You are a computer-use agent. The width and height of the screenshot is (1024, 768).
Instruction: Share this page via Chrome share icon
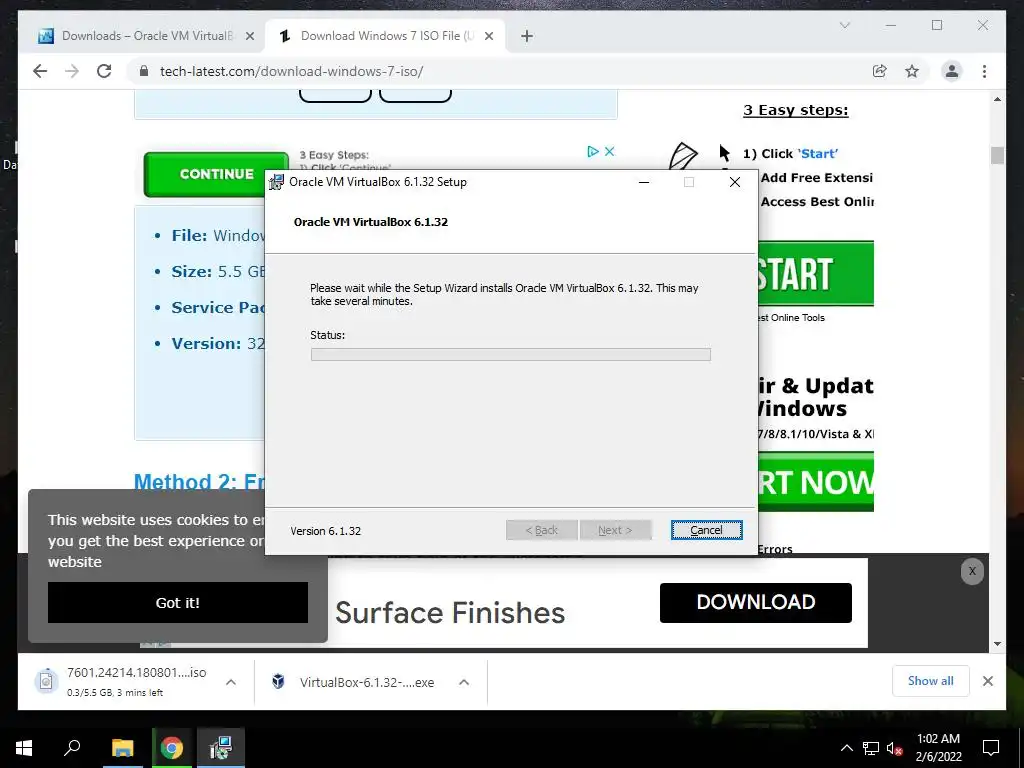[x=880, y=71]
